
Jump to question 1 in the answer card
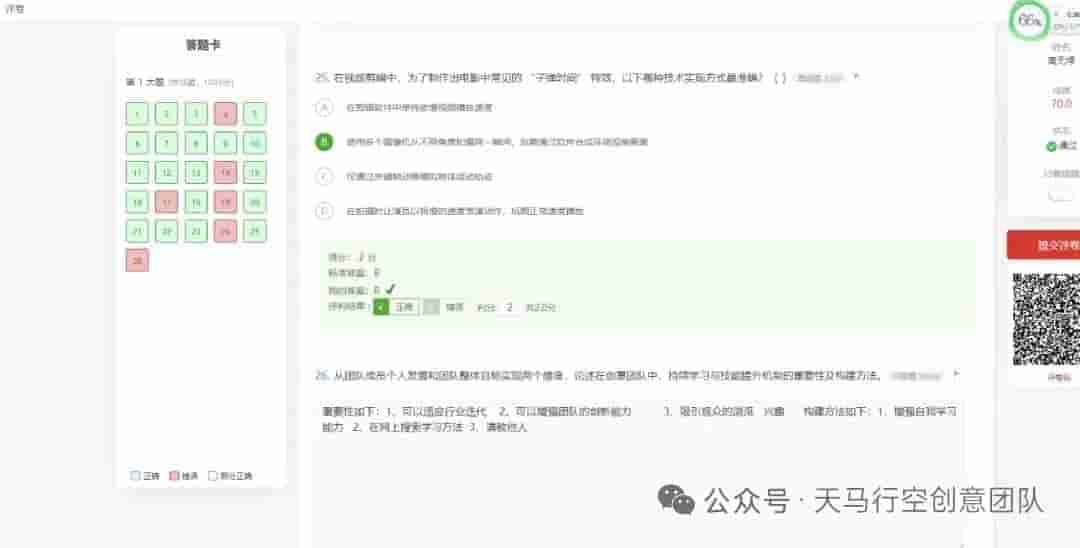[x=137, y=114]
